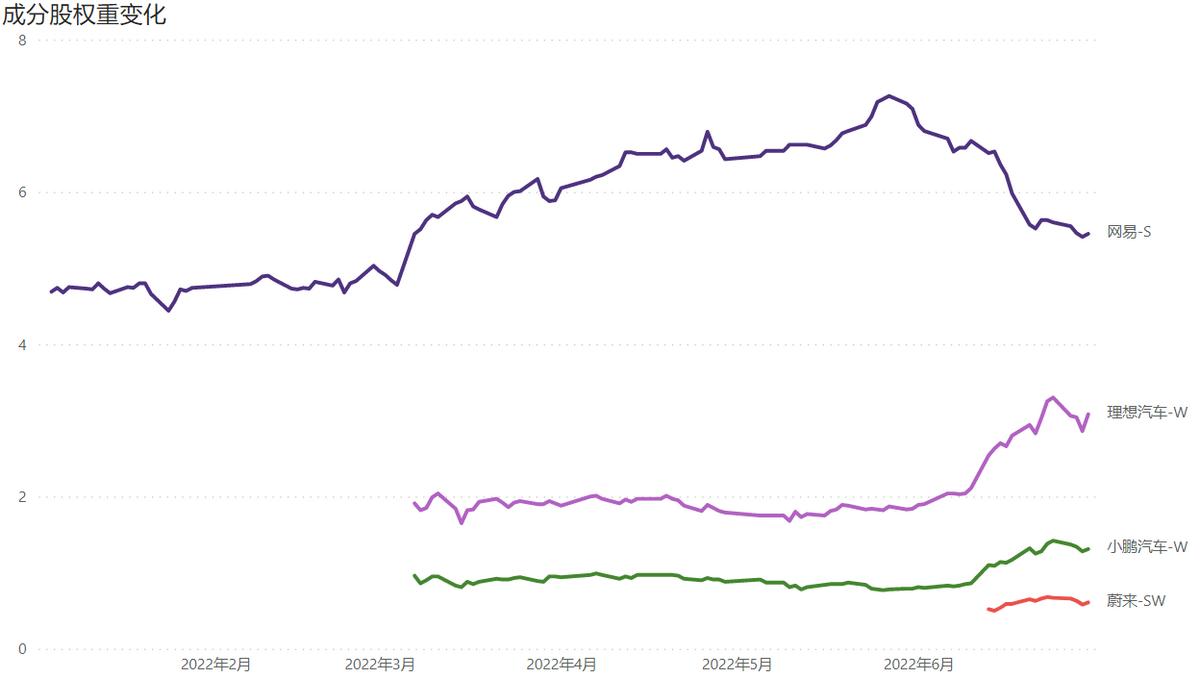
Task: Select the 2022年4月 axis tick label
Action: click(x=562, y=663)
